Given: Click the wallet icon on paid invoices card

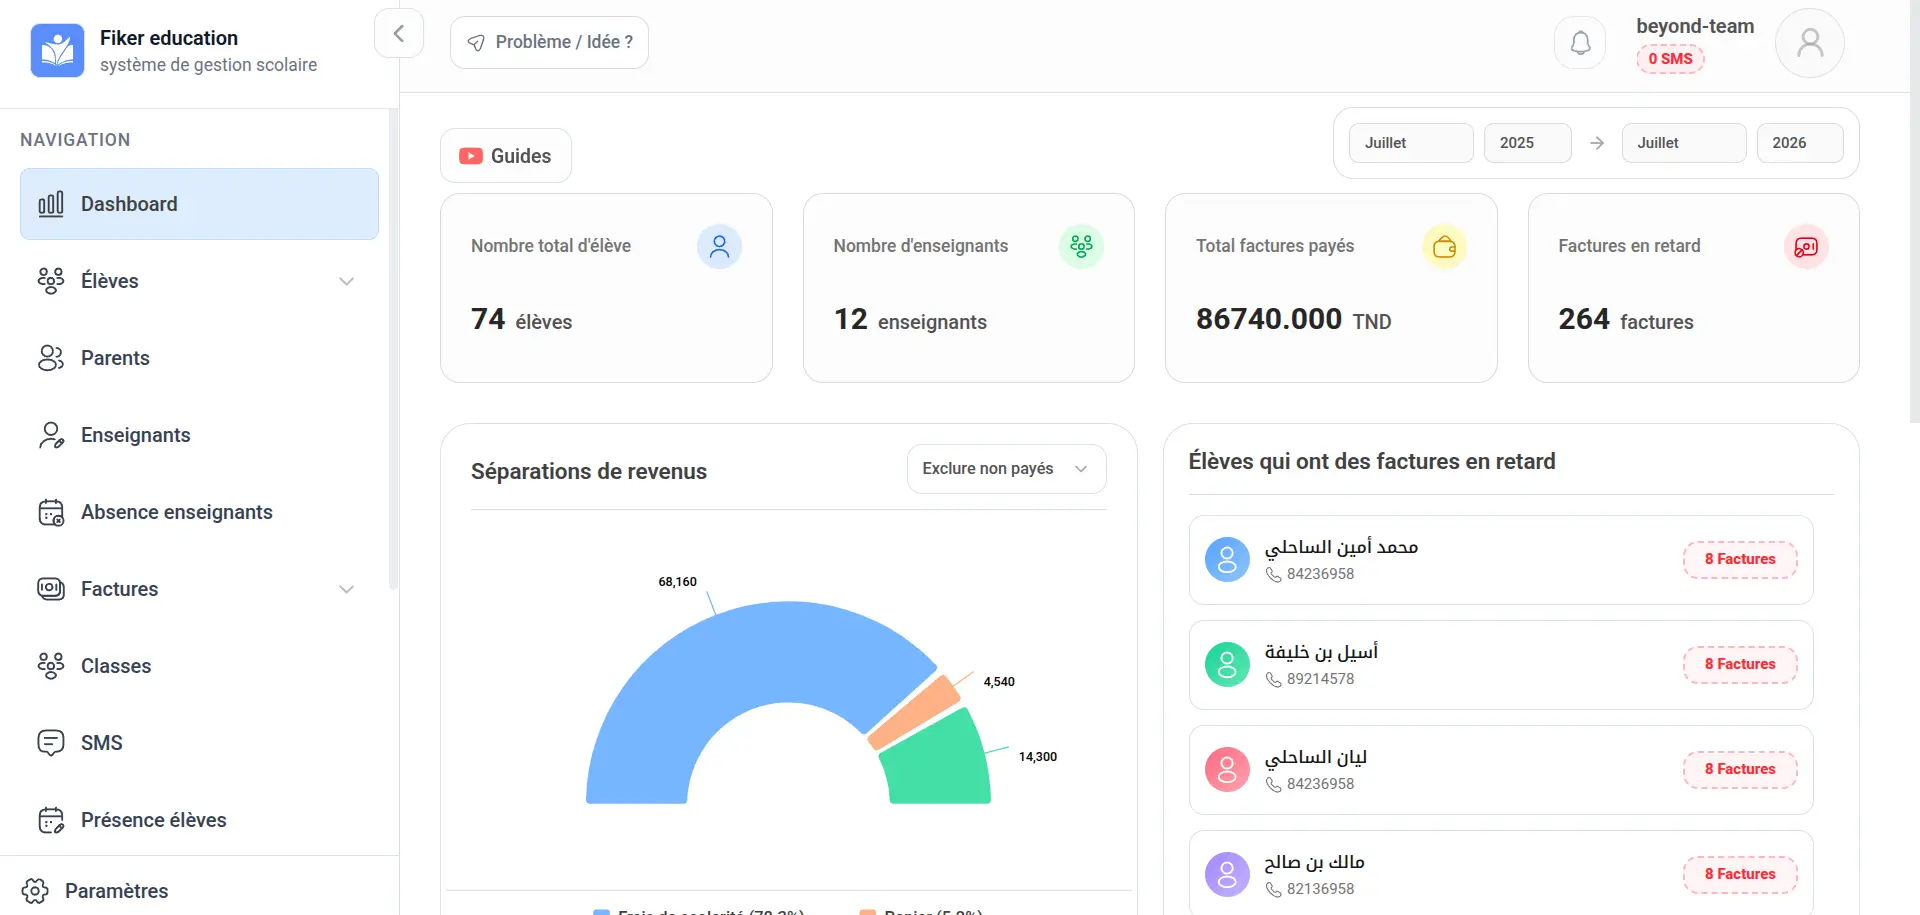Looking at the screenshot, I should point(1444,247).
